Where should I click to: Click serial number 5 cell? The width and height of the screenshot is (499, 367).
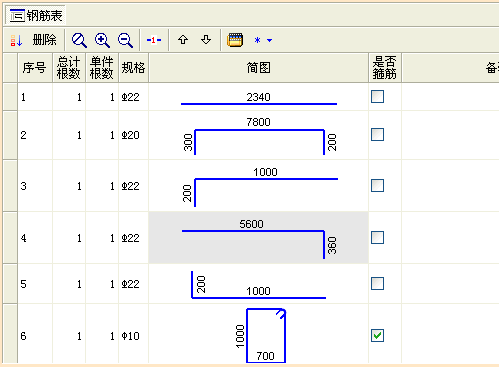pyautogui.click(x=35, y=284)
